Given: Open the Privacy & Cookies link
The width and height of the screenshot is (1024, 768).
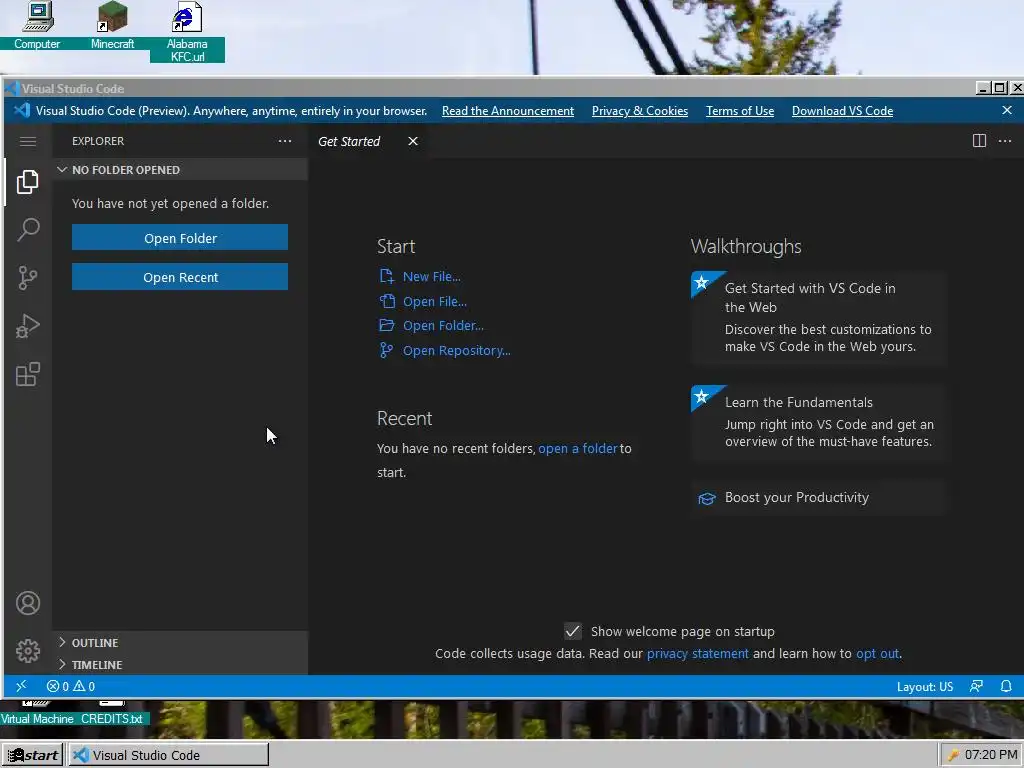Looking at the screenshot, I should pos(640,111).
